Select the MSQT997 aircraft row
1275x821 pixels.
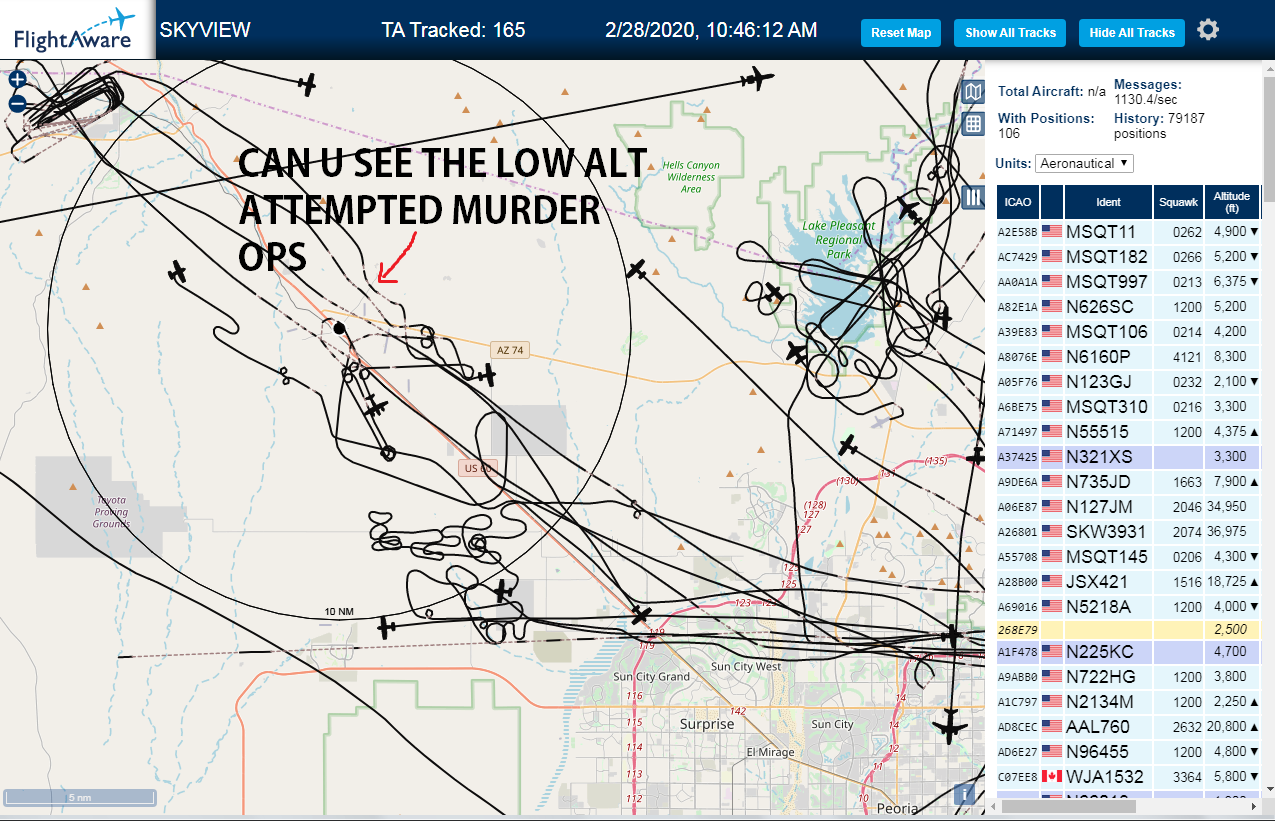(x=1128, y=282)
